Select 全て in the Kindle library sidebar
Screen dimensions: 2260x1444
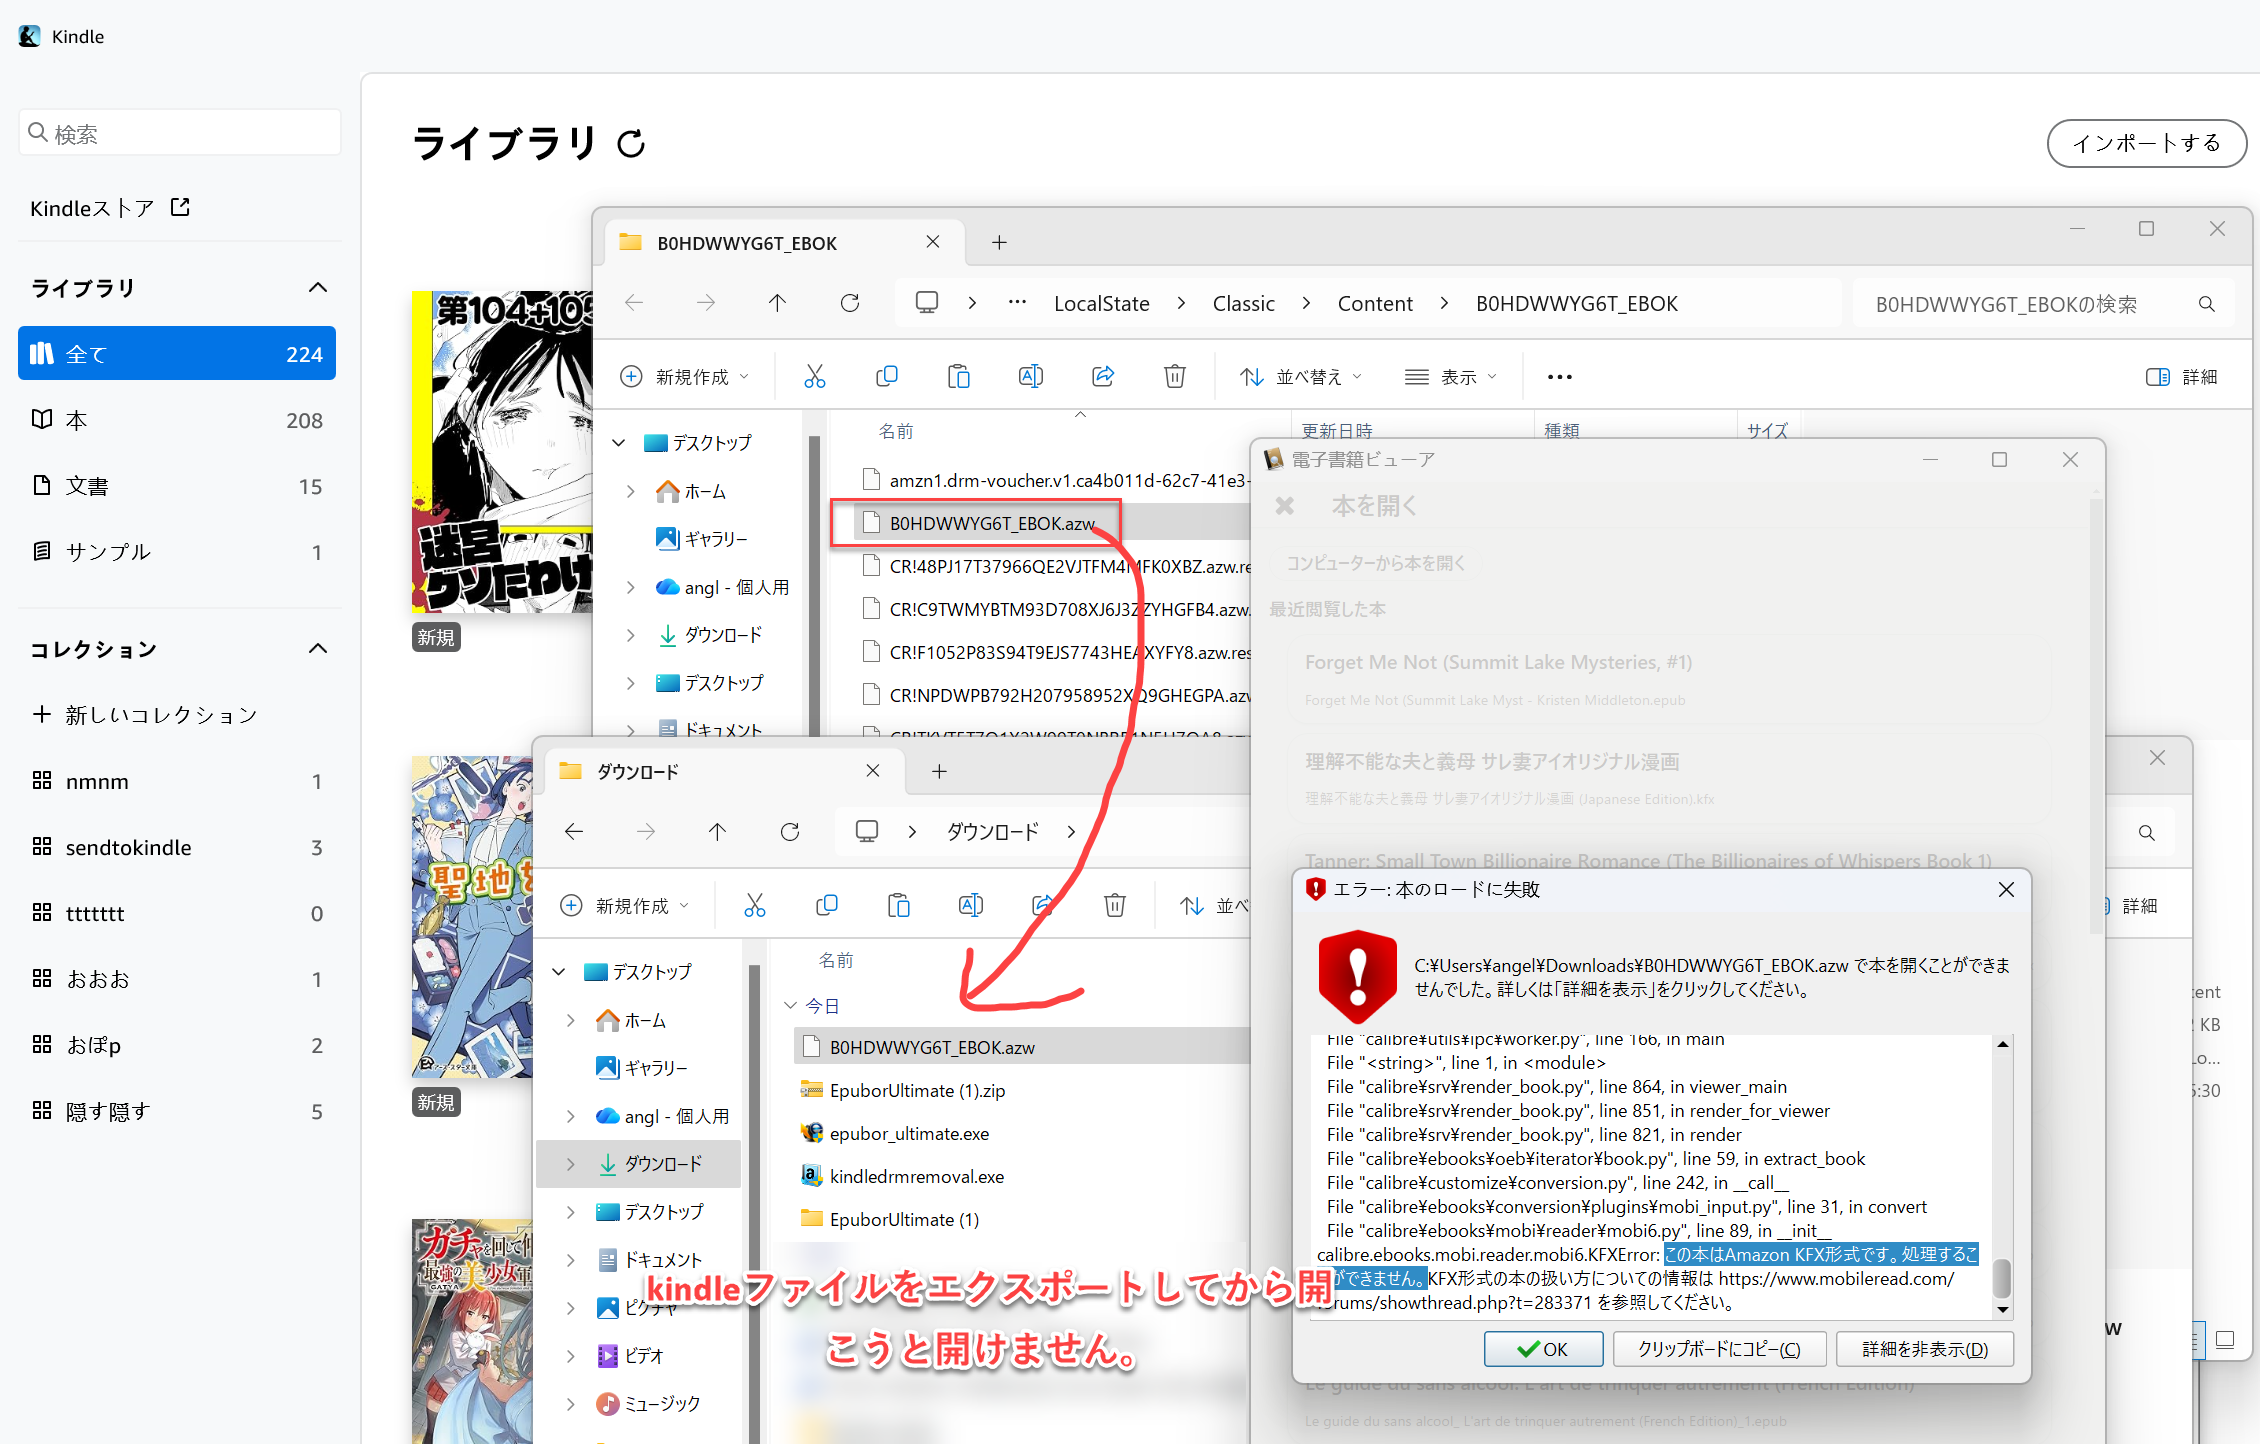[177, 353]
